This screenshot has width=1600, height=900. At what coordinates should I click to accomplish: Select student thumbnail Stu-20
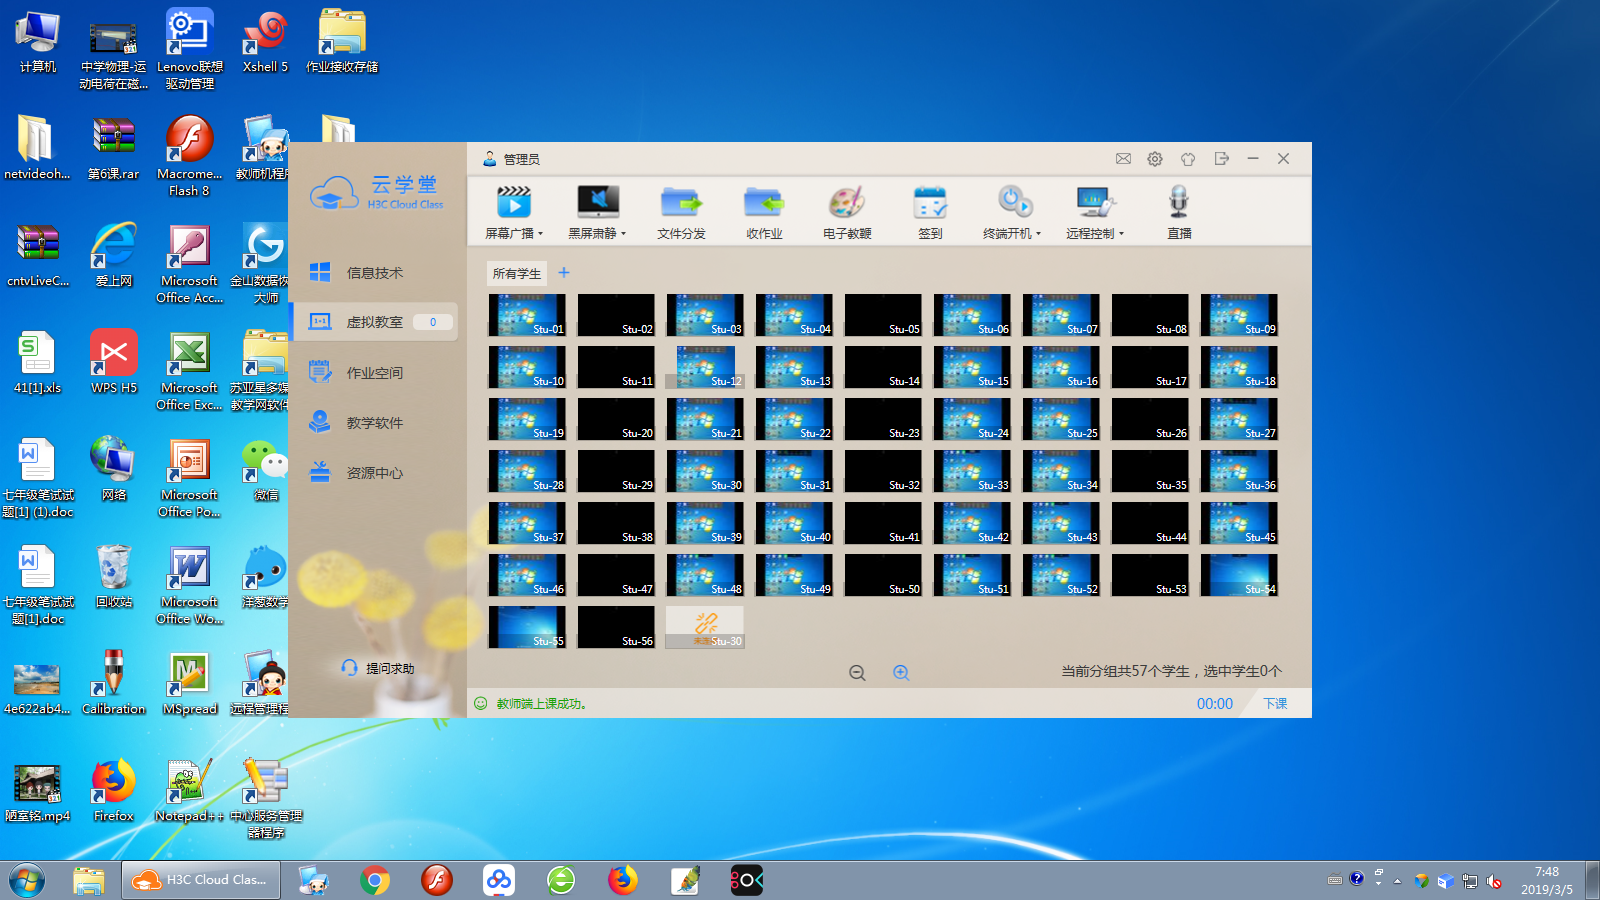616,419
